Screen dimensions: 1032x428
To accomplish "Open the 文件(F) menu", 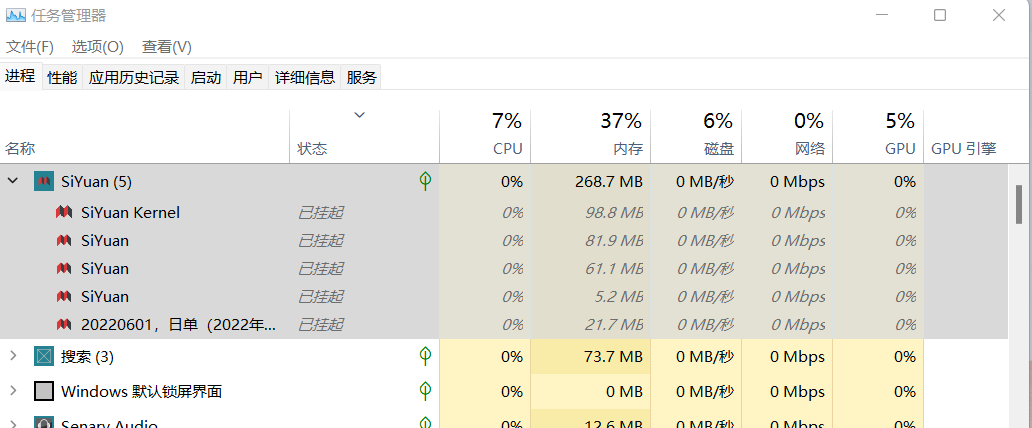I will (30, 47).
